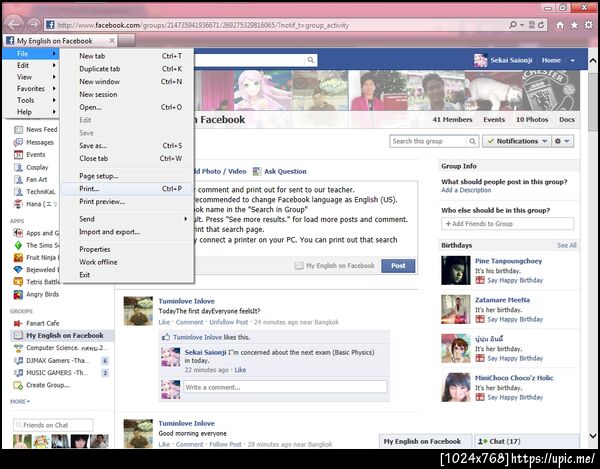Open the browser Home icon
Viewport: 600px width, 469px height.
point(560,25)
